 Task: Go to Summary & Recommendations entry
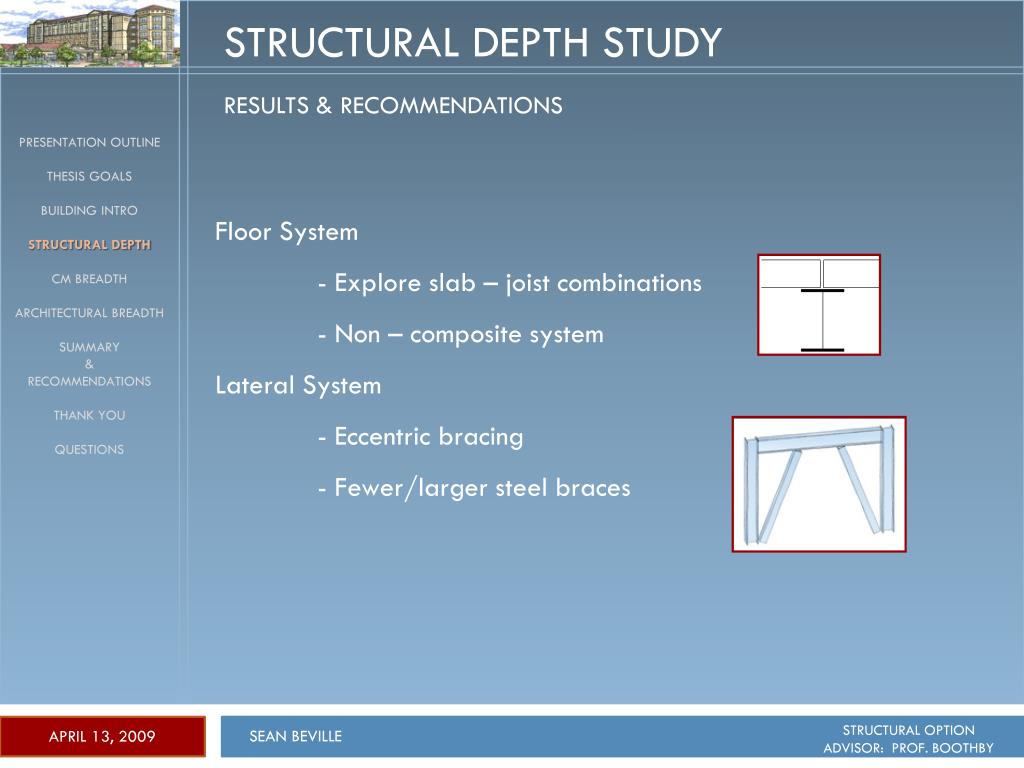(89, 364)
